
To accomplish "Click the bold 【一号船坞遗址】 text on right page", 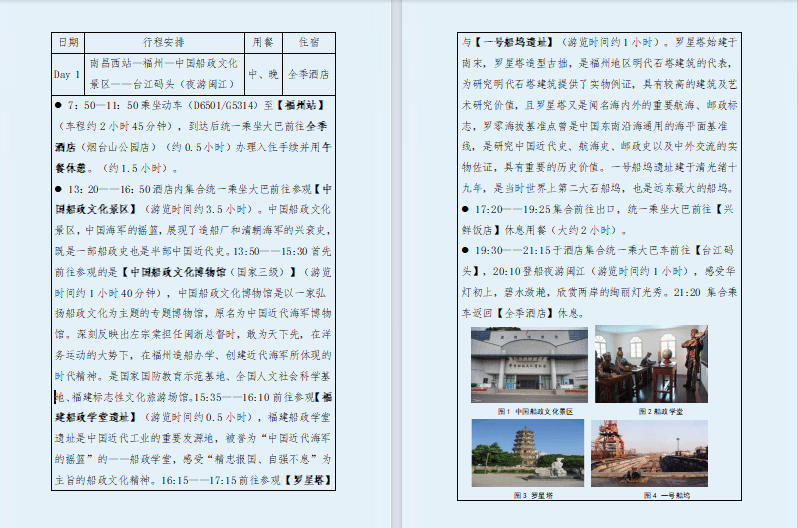I will click(510, 42).
